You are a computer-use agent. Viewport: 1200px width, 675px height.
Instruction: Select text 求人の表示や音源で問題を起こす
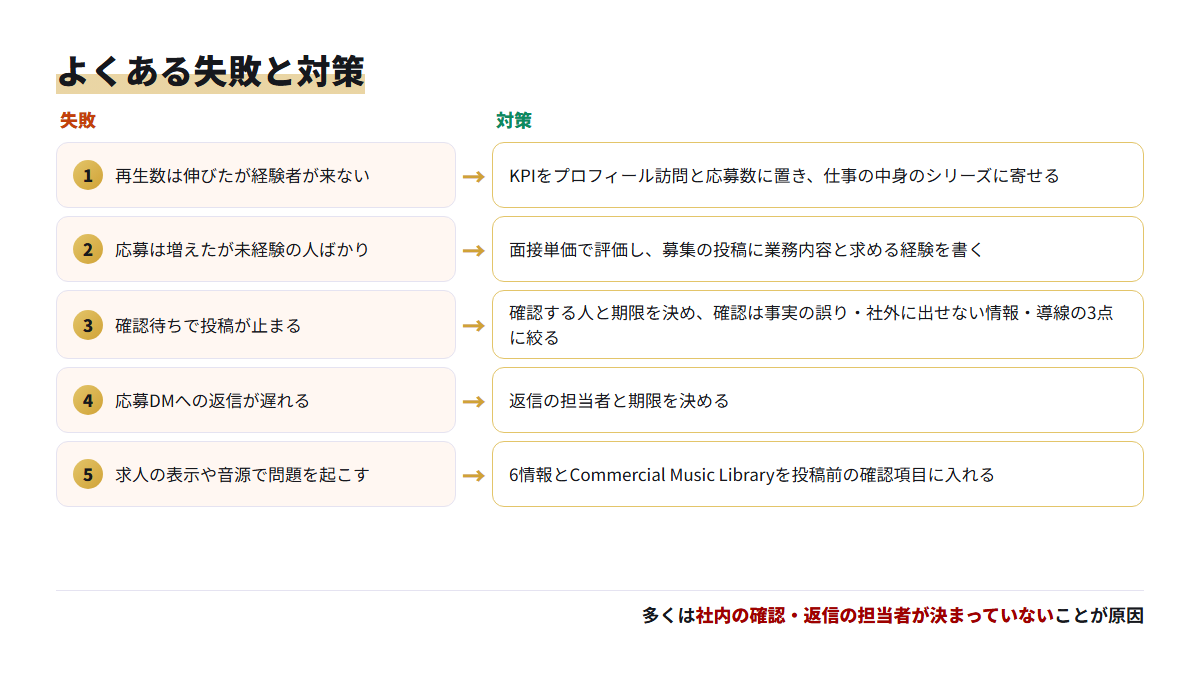(x=242, y=474)
